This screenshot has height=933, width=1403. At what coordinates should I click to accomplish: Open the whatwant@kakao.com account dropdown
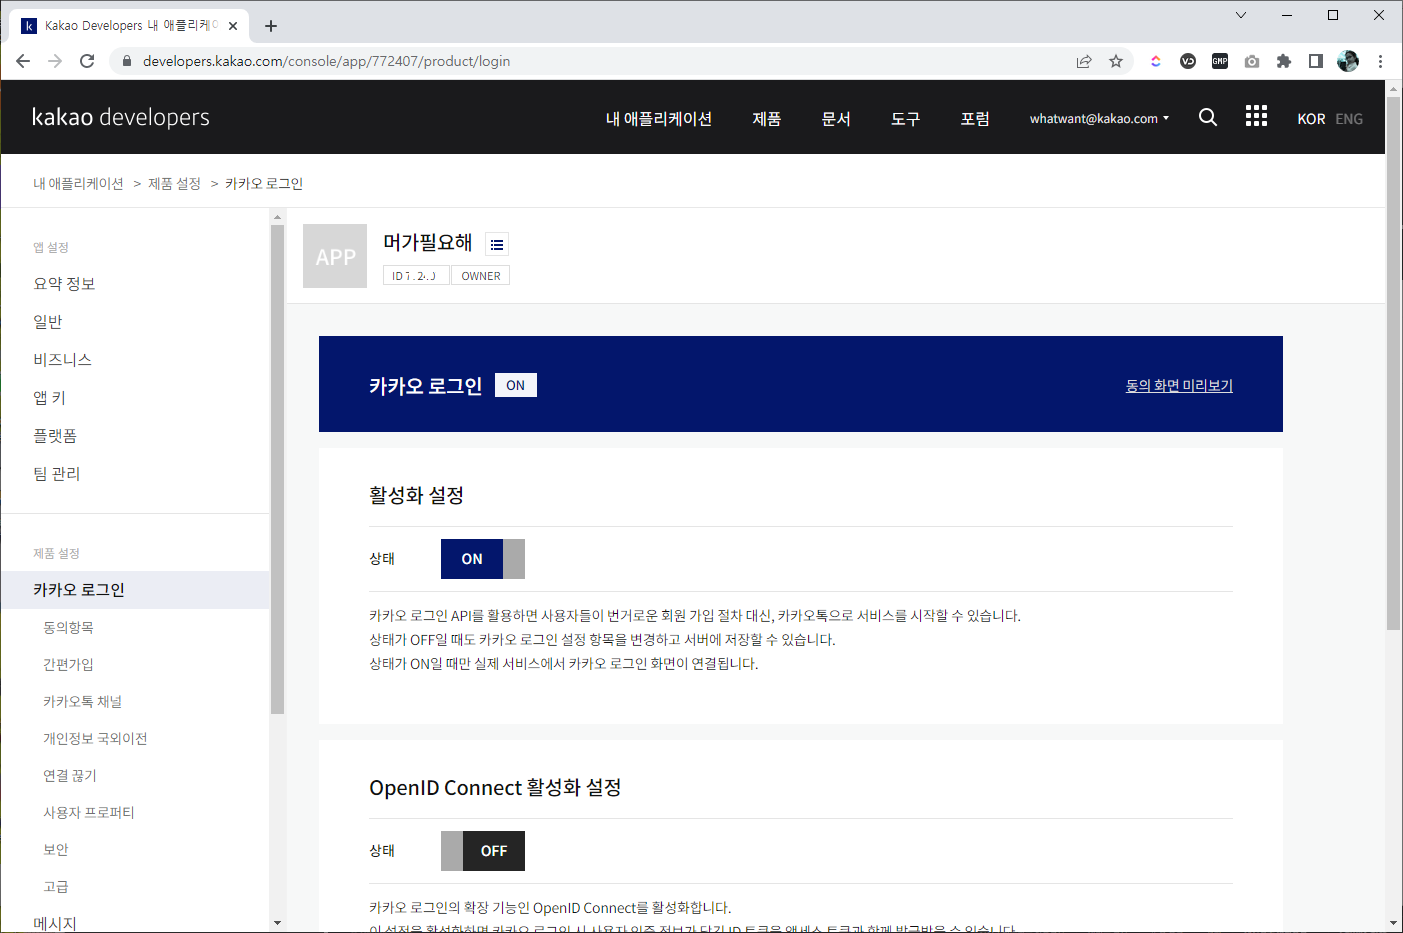[1099, 118]
